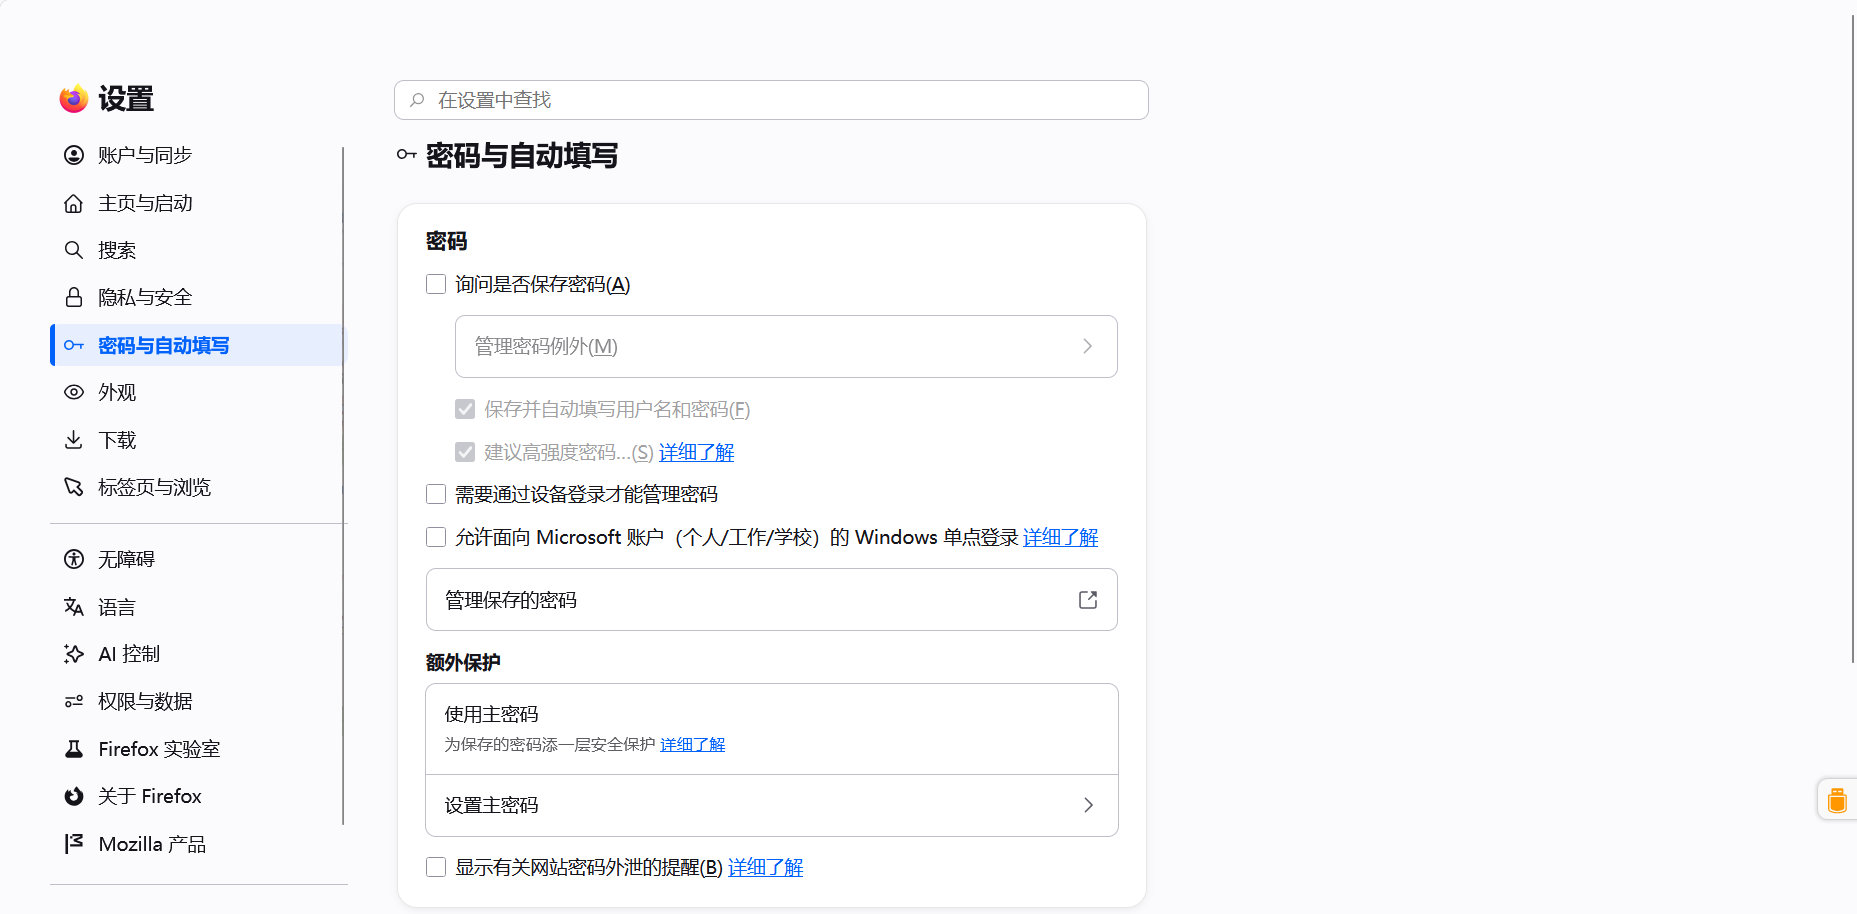Click the search magnifier in 在设置中查找 box

click(x=417, y=100)
